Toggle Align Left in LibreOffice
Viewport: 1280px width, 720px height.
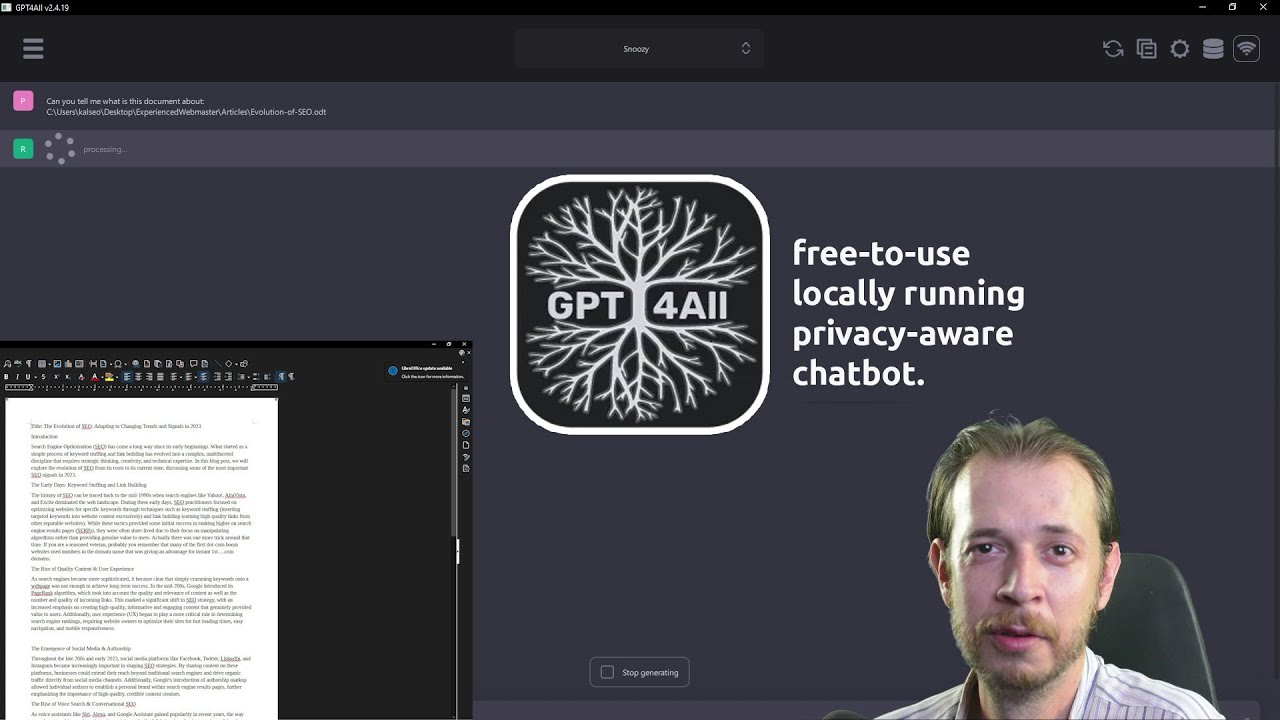point(127,377)
